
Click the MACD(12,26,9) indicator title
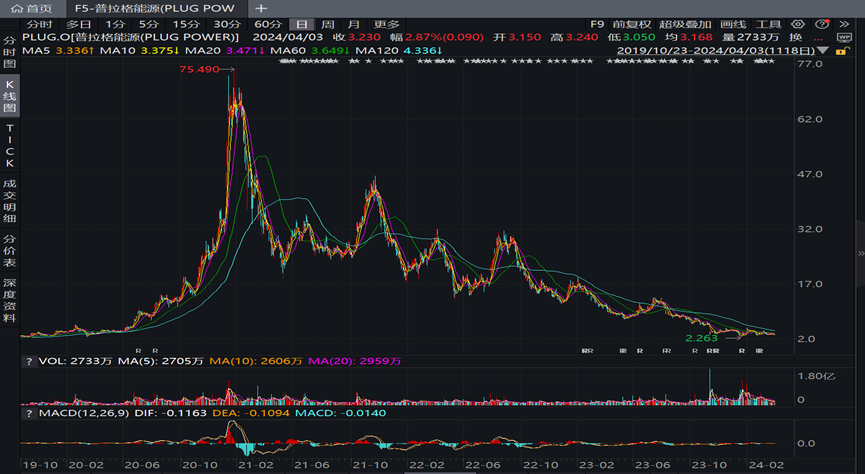point(84,413)
